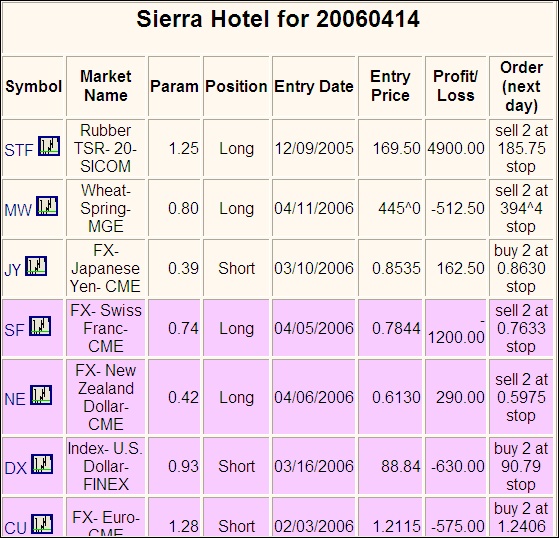This screenshot has height=538, width=559.
Task: Open the chart icon beside MW
Action: coord(47,206)
